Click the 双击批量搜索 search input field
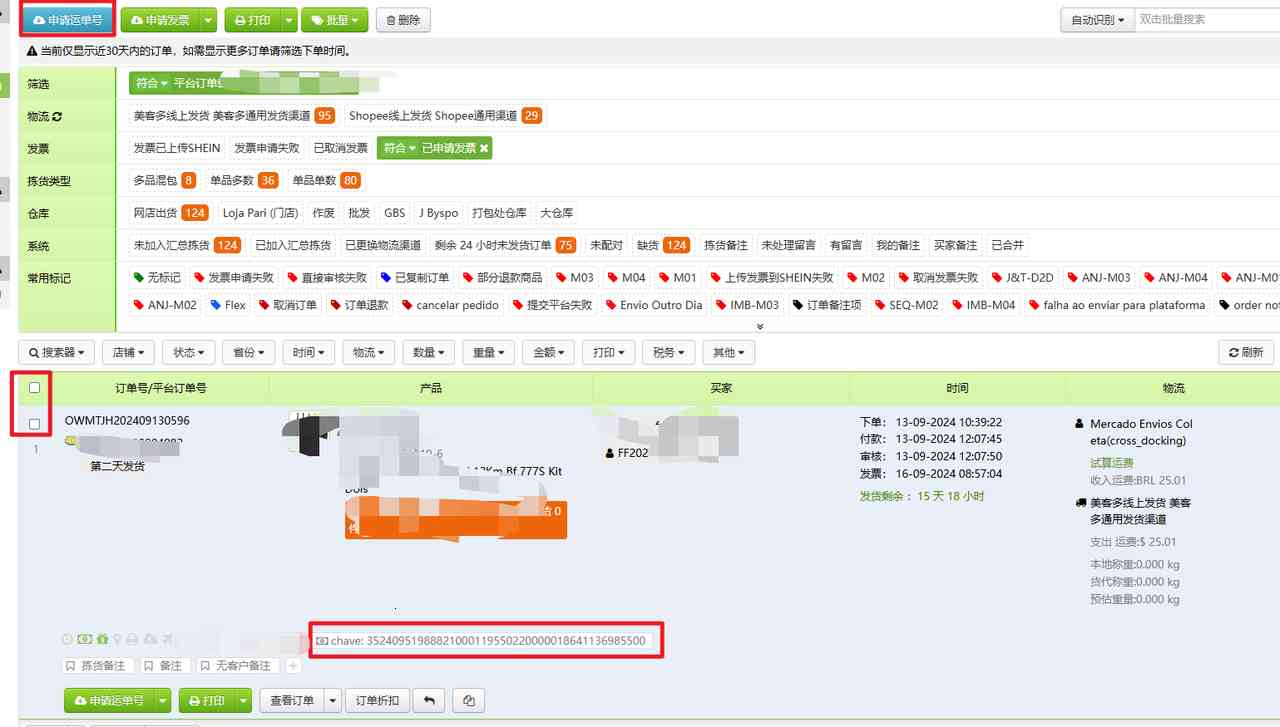This screenshot has width=1280, height=727. pos(1206,20)
